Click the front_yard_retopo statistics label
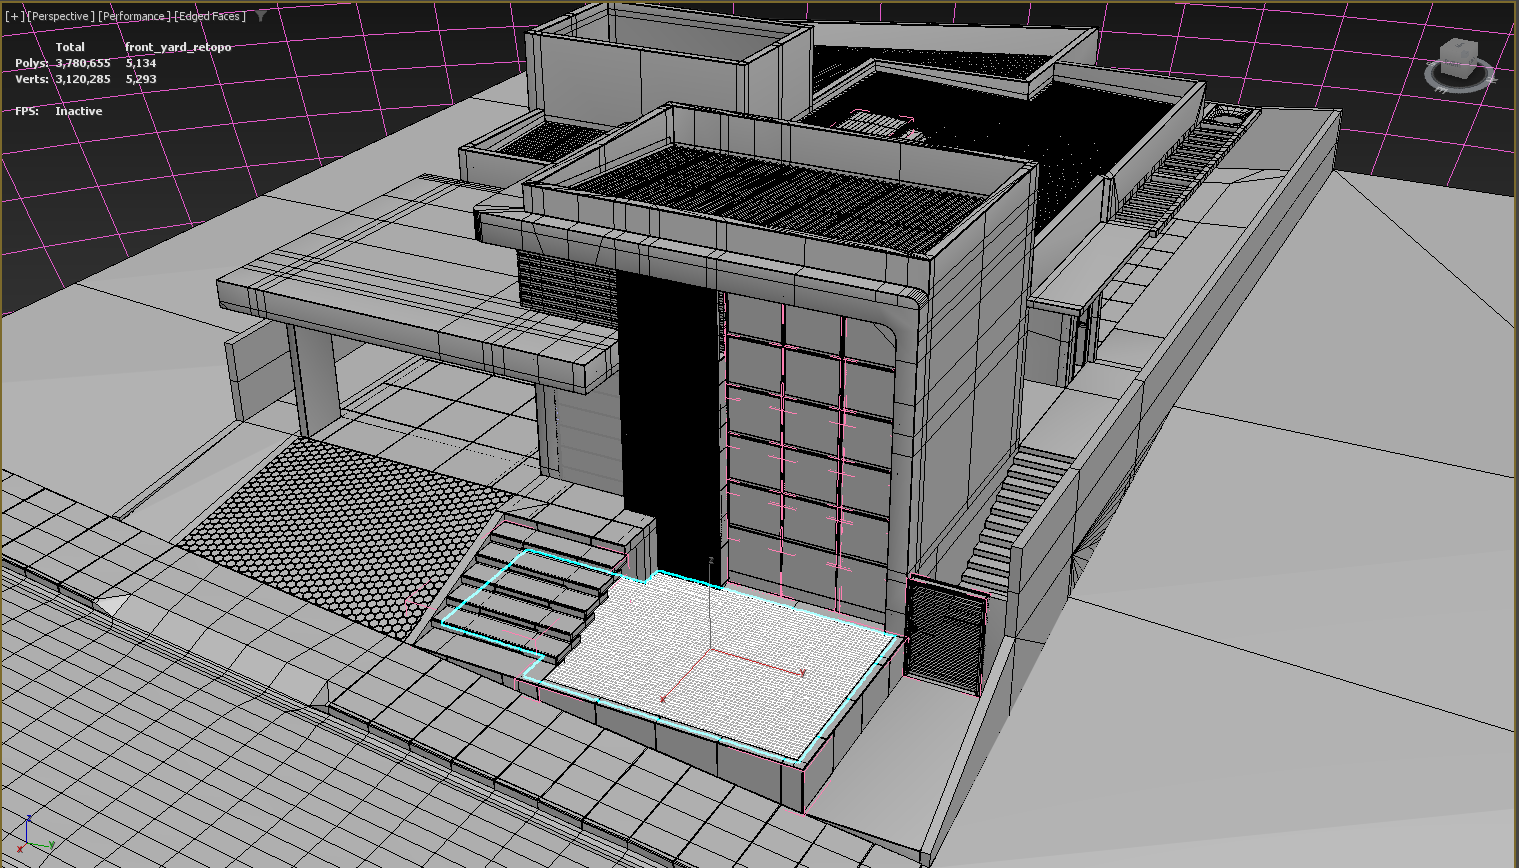Screen dimensions: 1519x868 click(178, 47)
